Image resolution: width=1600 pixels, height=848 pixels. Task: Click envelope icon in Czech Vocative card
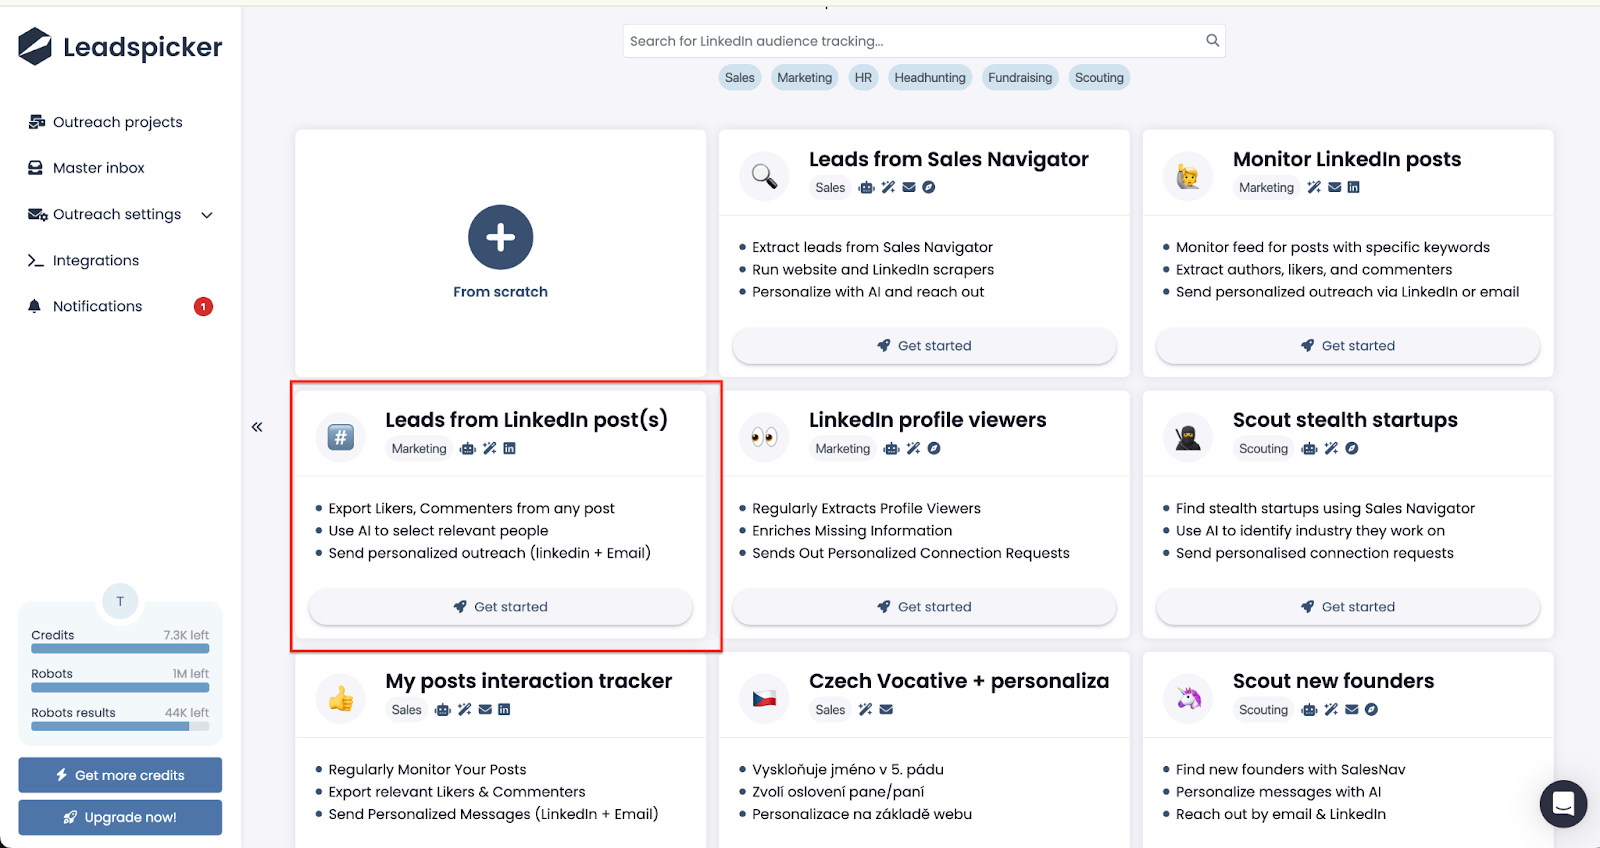(886, 709)
